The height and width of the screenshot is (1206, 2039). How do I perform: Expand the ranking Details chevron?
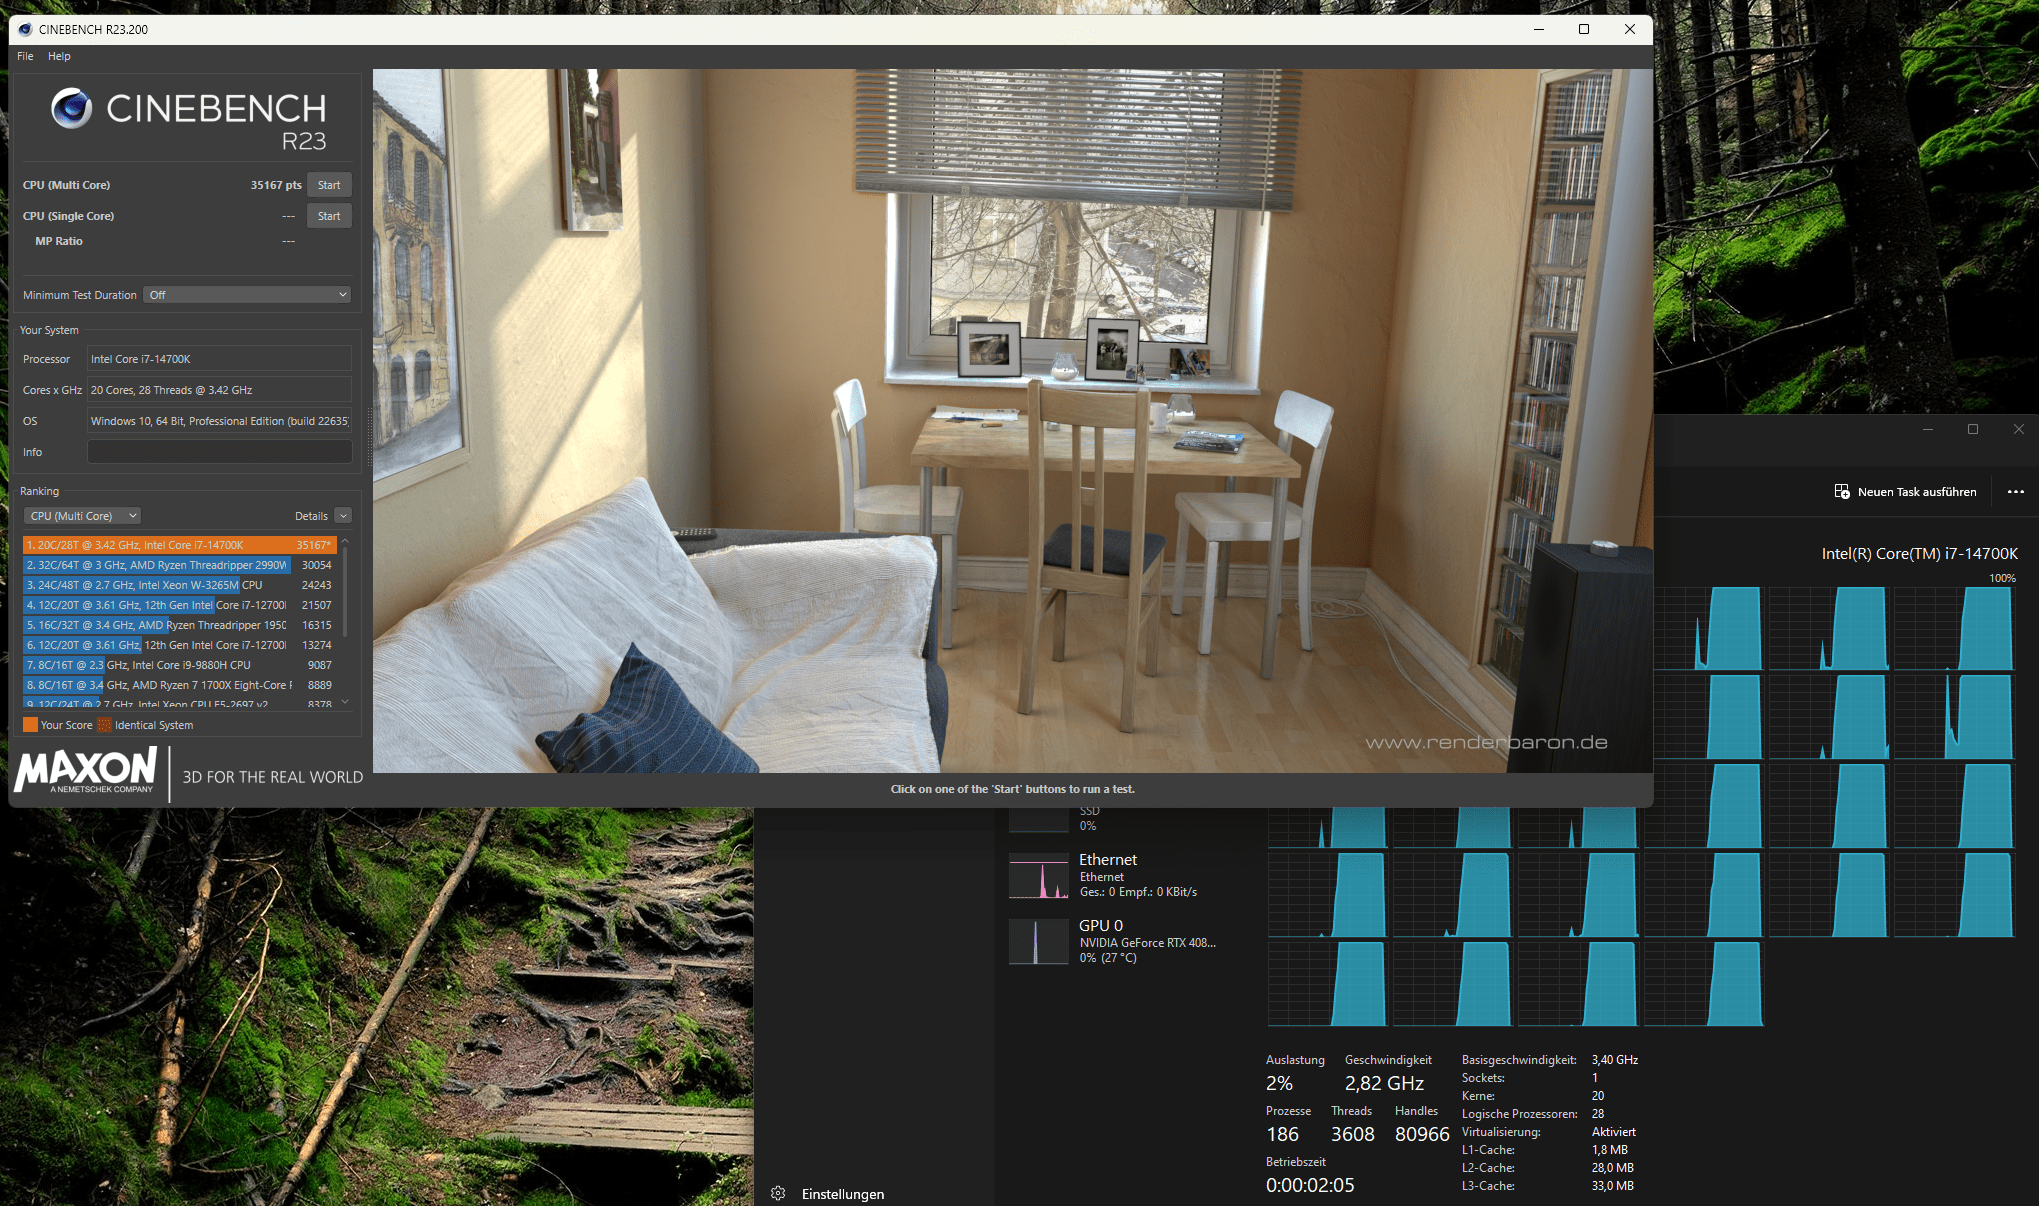coord(343,516)
